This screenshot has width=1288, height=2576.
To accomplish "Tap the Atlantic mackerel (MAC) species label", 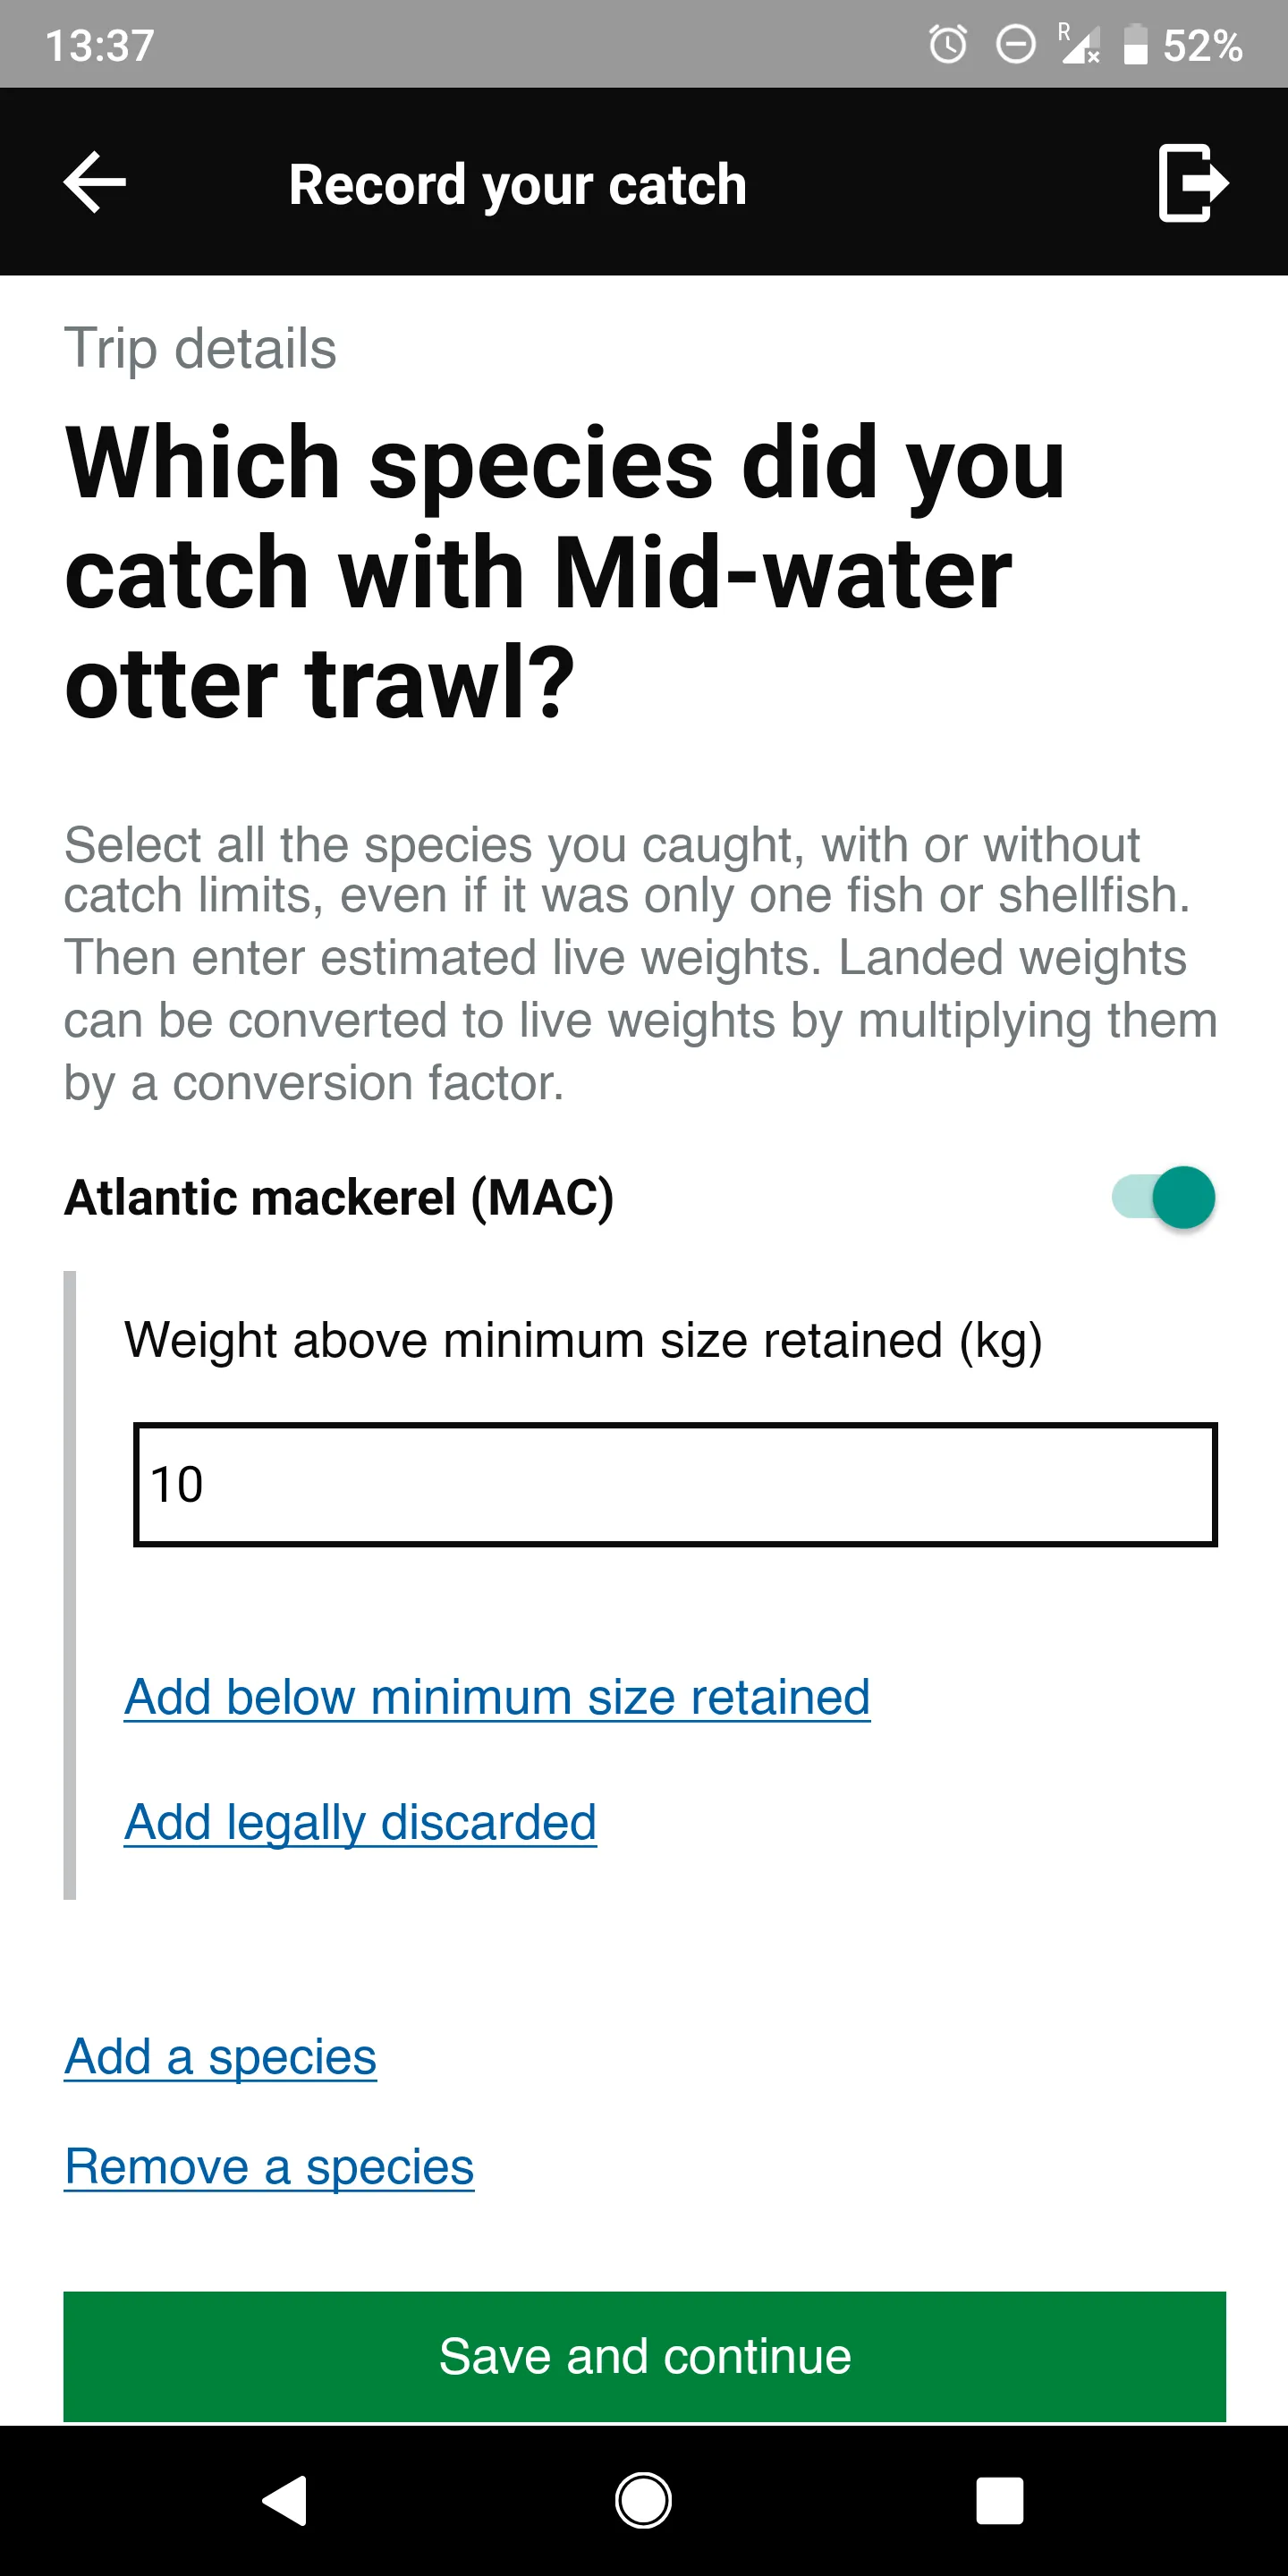I will pos(339,1197).
